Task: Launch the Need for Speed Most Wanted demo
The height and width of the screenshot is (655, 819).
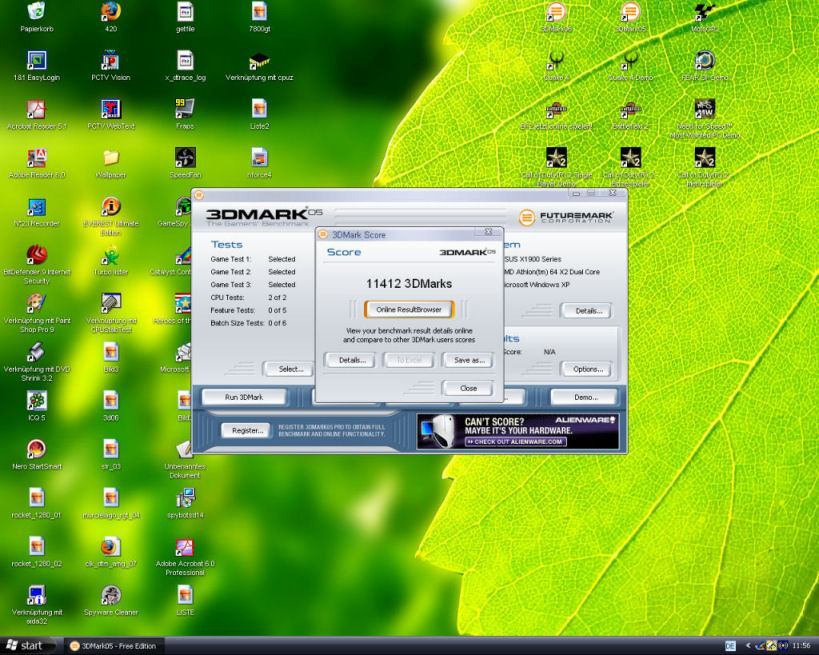Action: click(704, 109)
